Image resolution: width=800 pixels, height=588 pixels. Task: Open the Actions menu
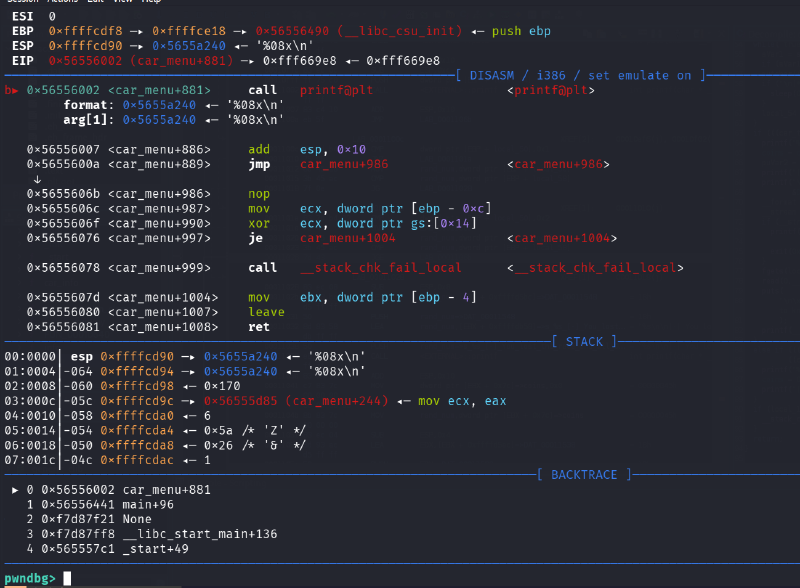pyautogui.click(x=60, y=2)
